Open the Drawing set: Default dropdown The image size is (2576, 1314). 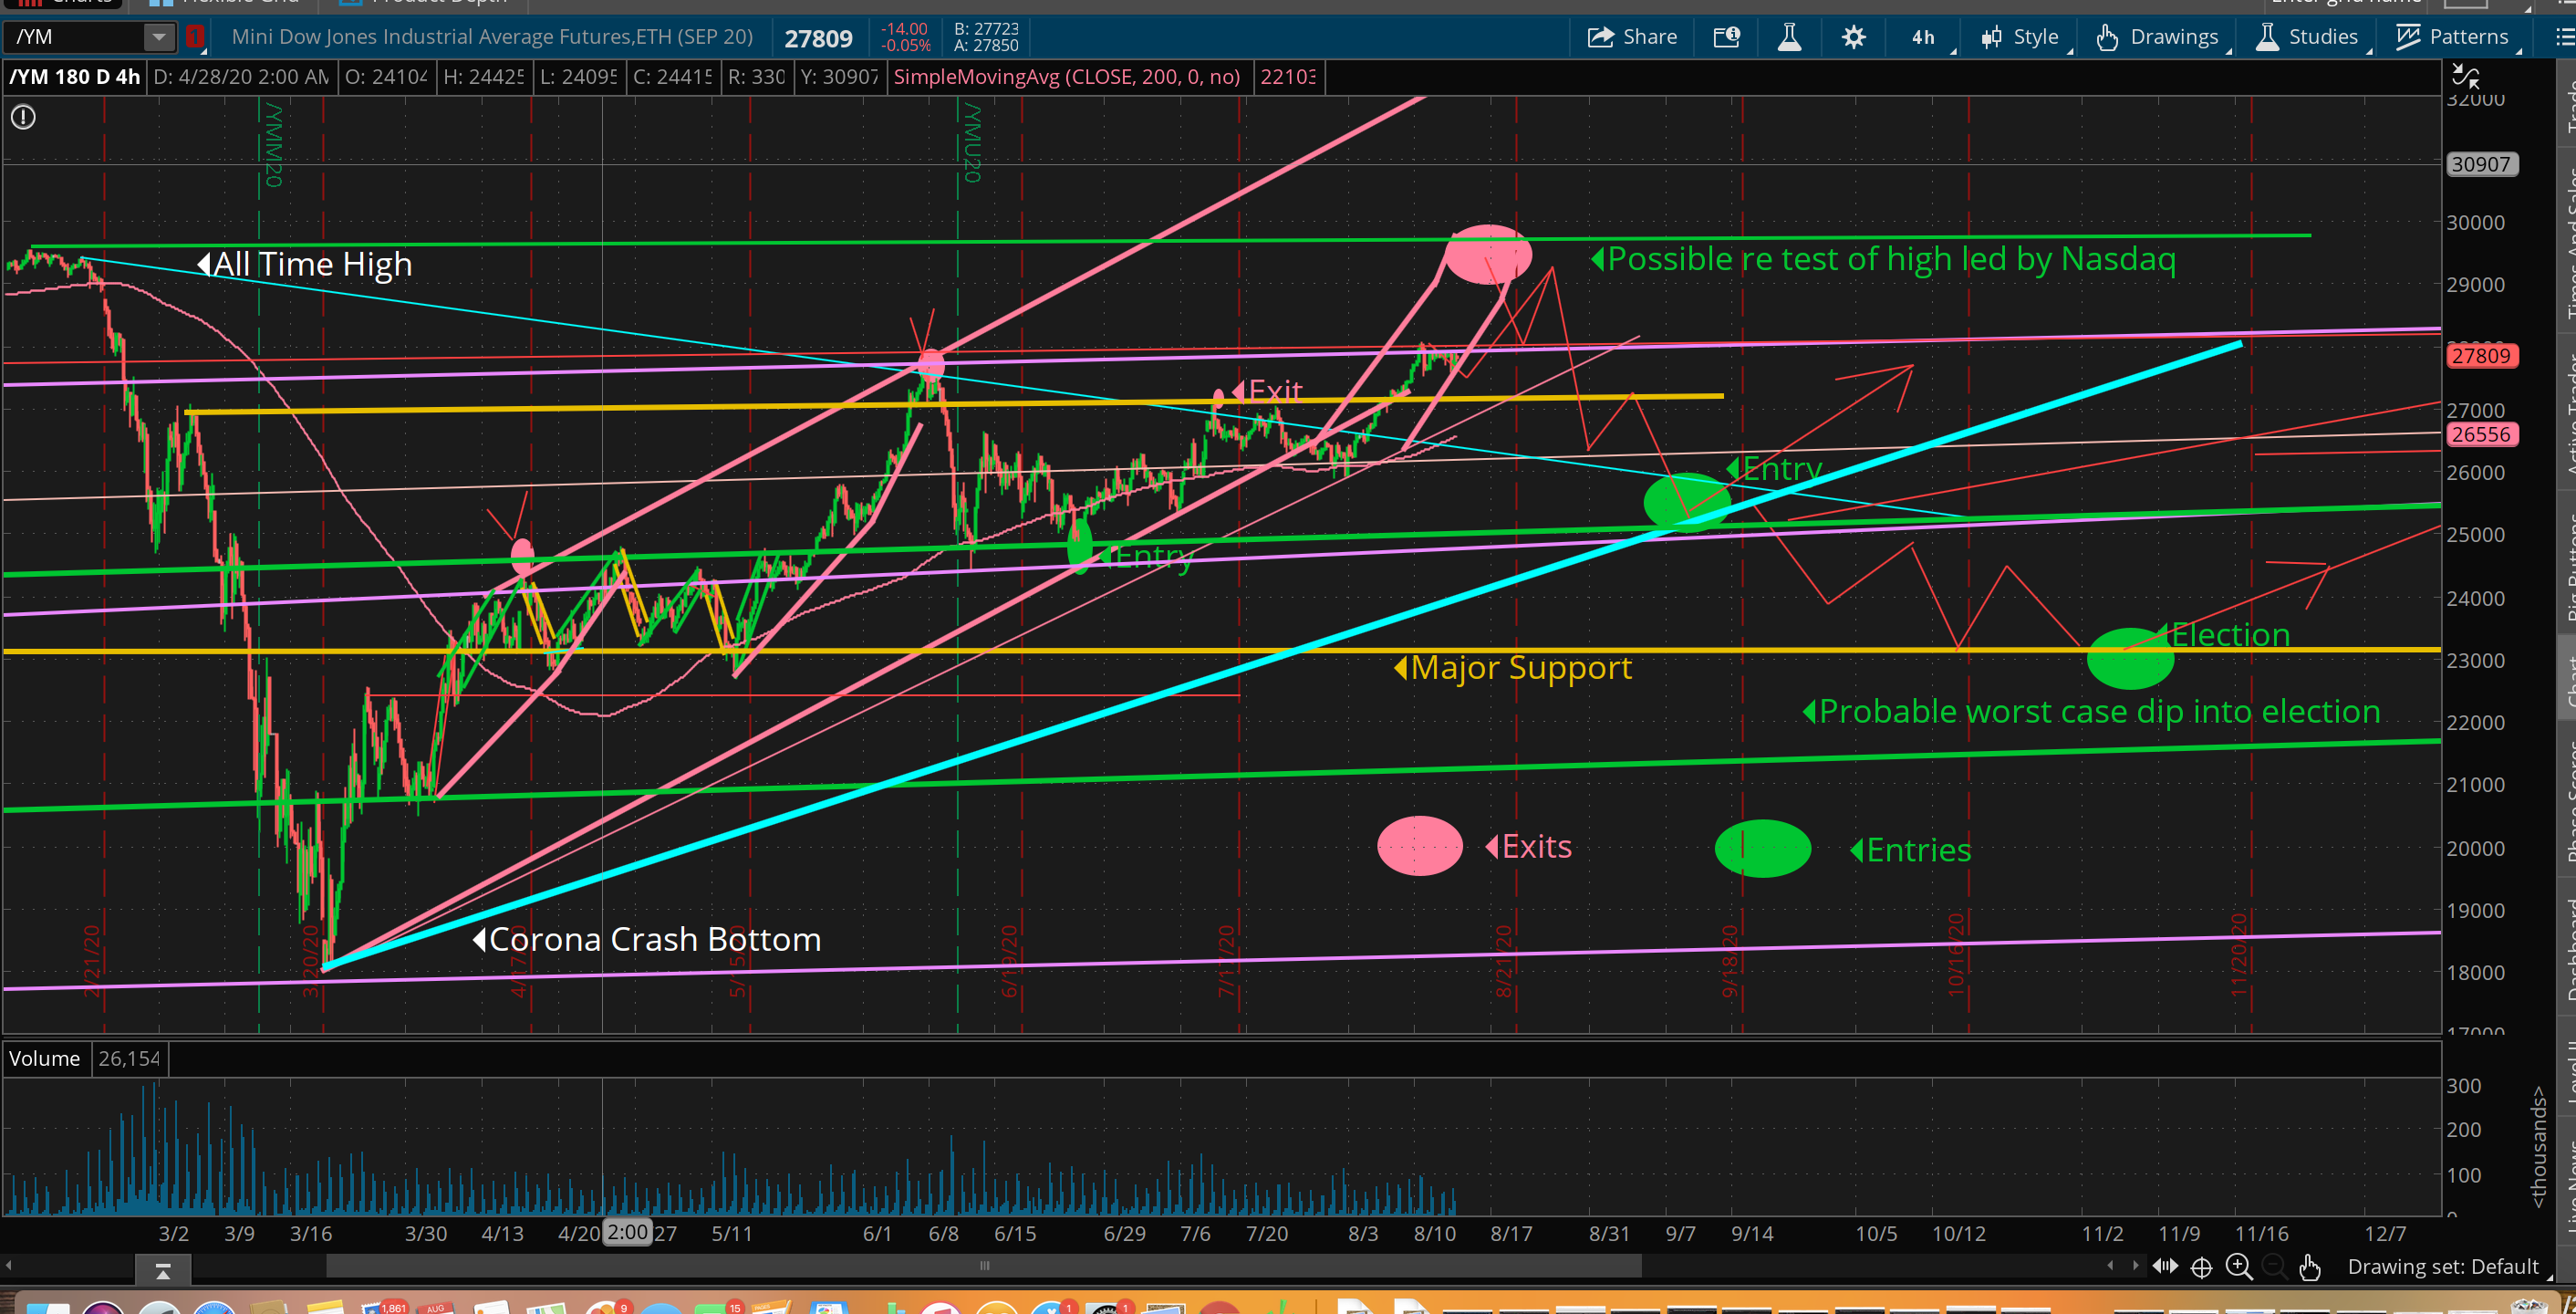point(2442,1267)
